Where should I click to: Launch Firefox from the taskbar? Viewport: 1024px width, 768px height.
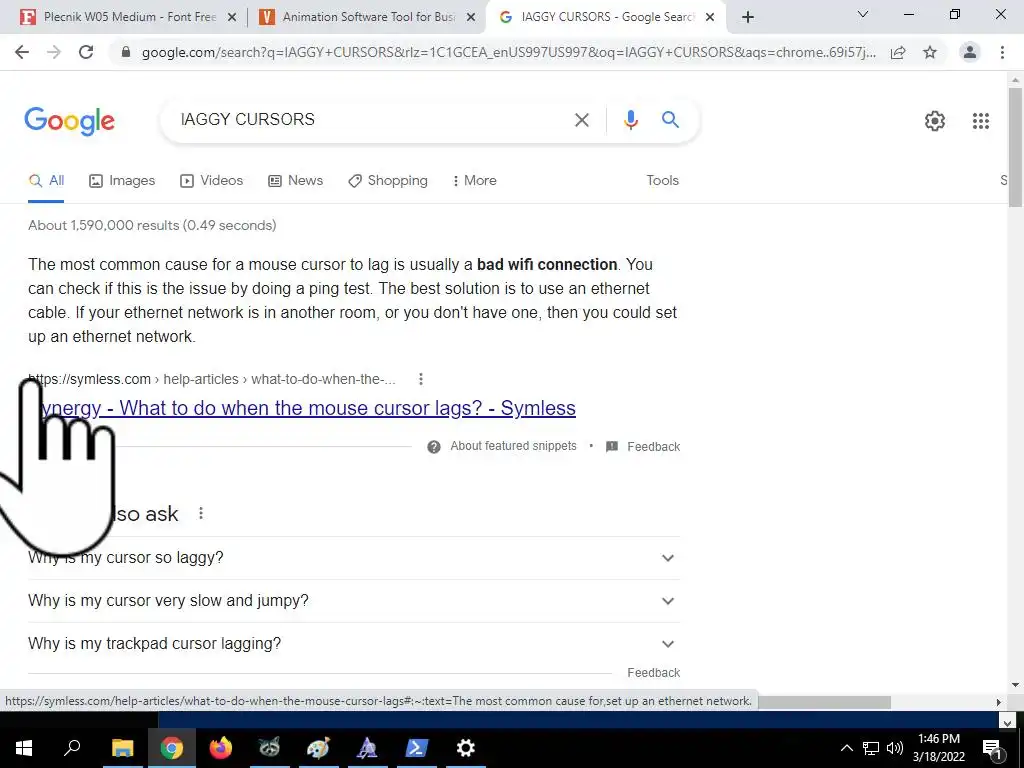pos(220,748)
